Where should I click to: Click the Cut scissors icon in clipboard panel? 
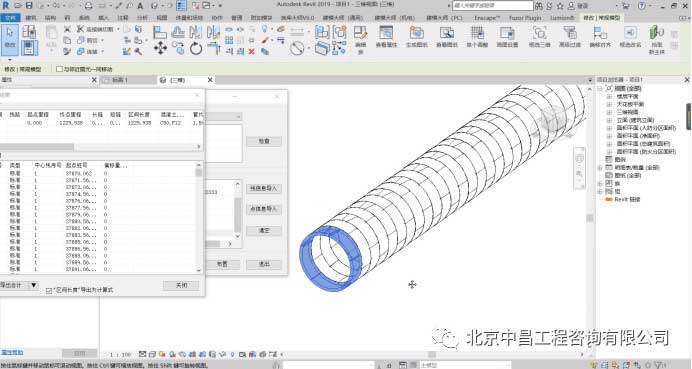(67, 29)
